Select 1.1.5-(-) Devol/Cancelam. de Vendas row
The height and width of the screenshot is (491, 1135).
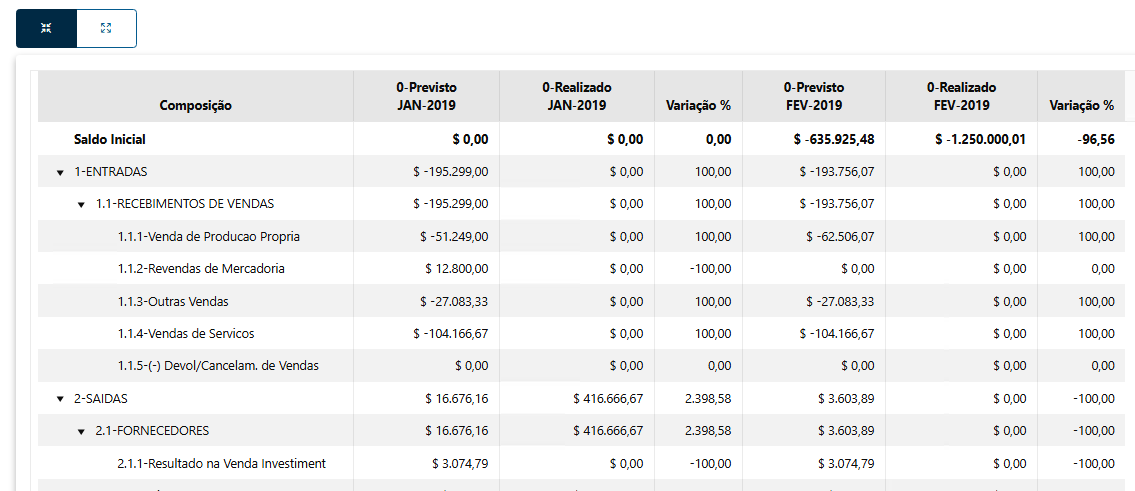[217, 366]
